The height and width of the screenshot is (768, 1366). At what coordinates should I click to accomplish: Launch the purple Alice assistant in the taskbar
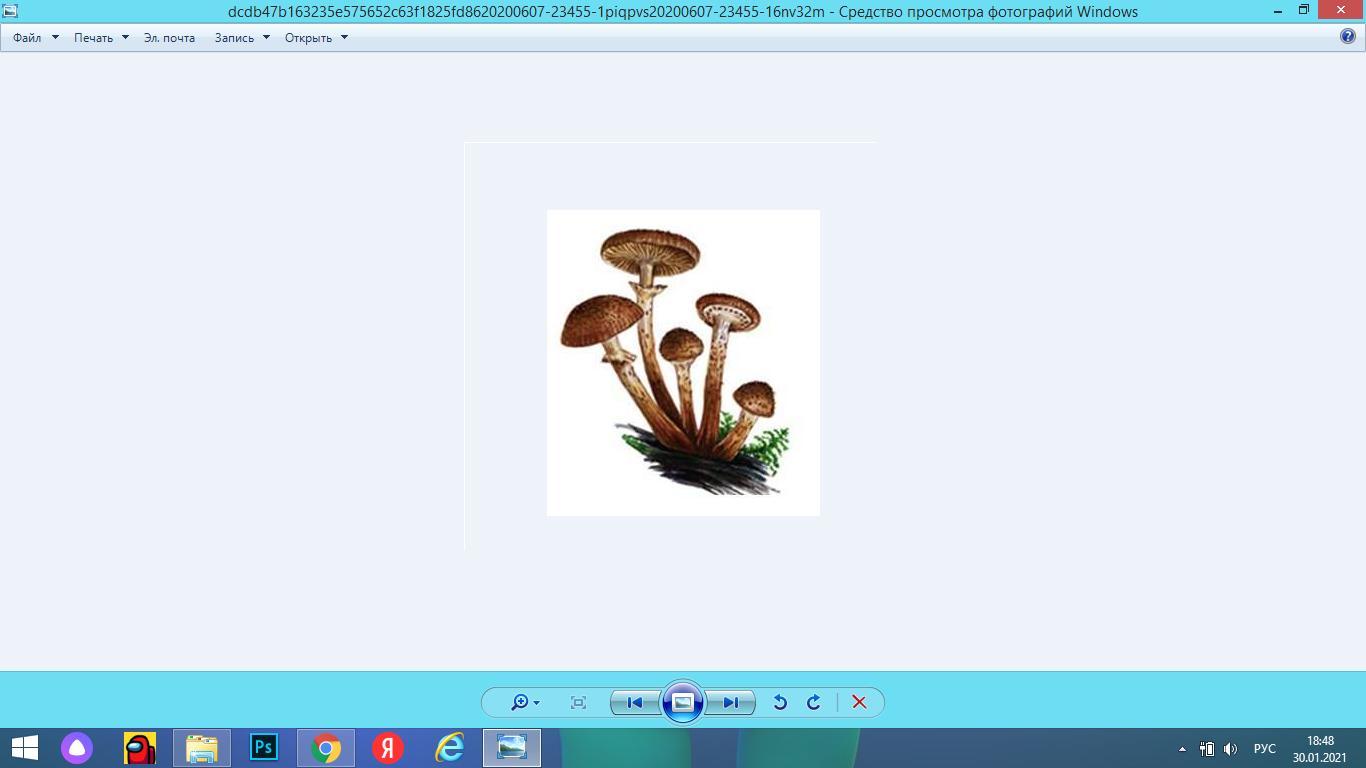(77, 748)
